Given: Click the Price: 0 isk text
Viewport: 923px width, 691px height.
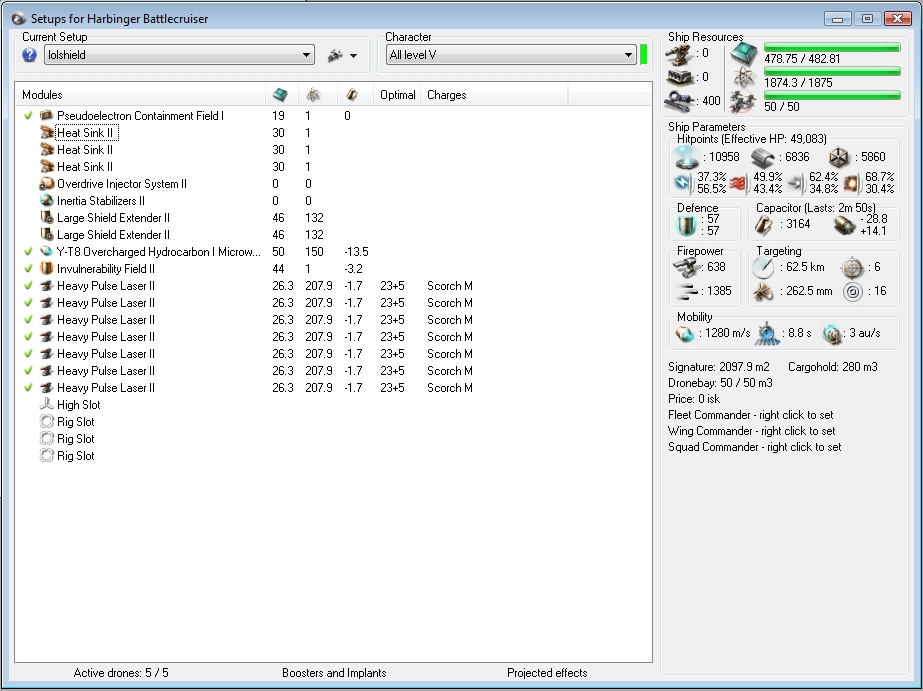Looking at the screenshot, I should click(693, 398).
